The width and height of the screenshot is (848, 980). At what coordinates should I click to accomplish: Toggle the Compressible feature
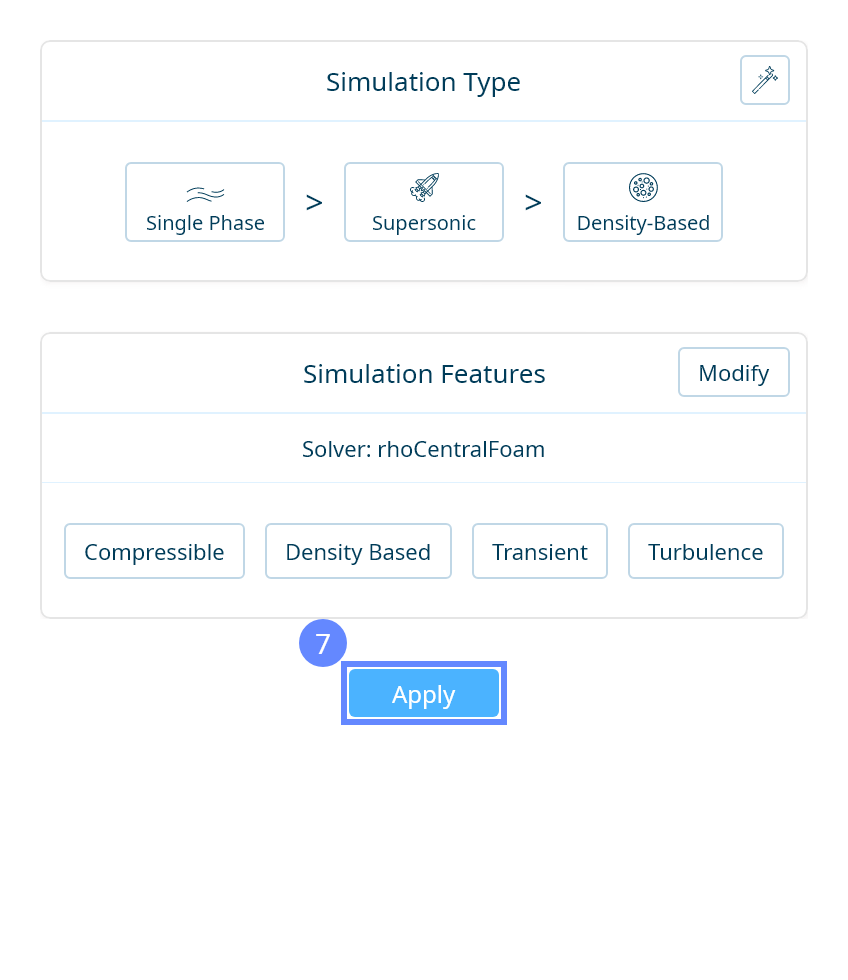(x=154, y=551)
